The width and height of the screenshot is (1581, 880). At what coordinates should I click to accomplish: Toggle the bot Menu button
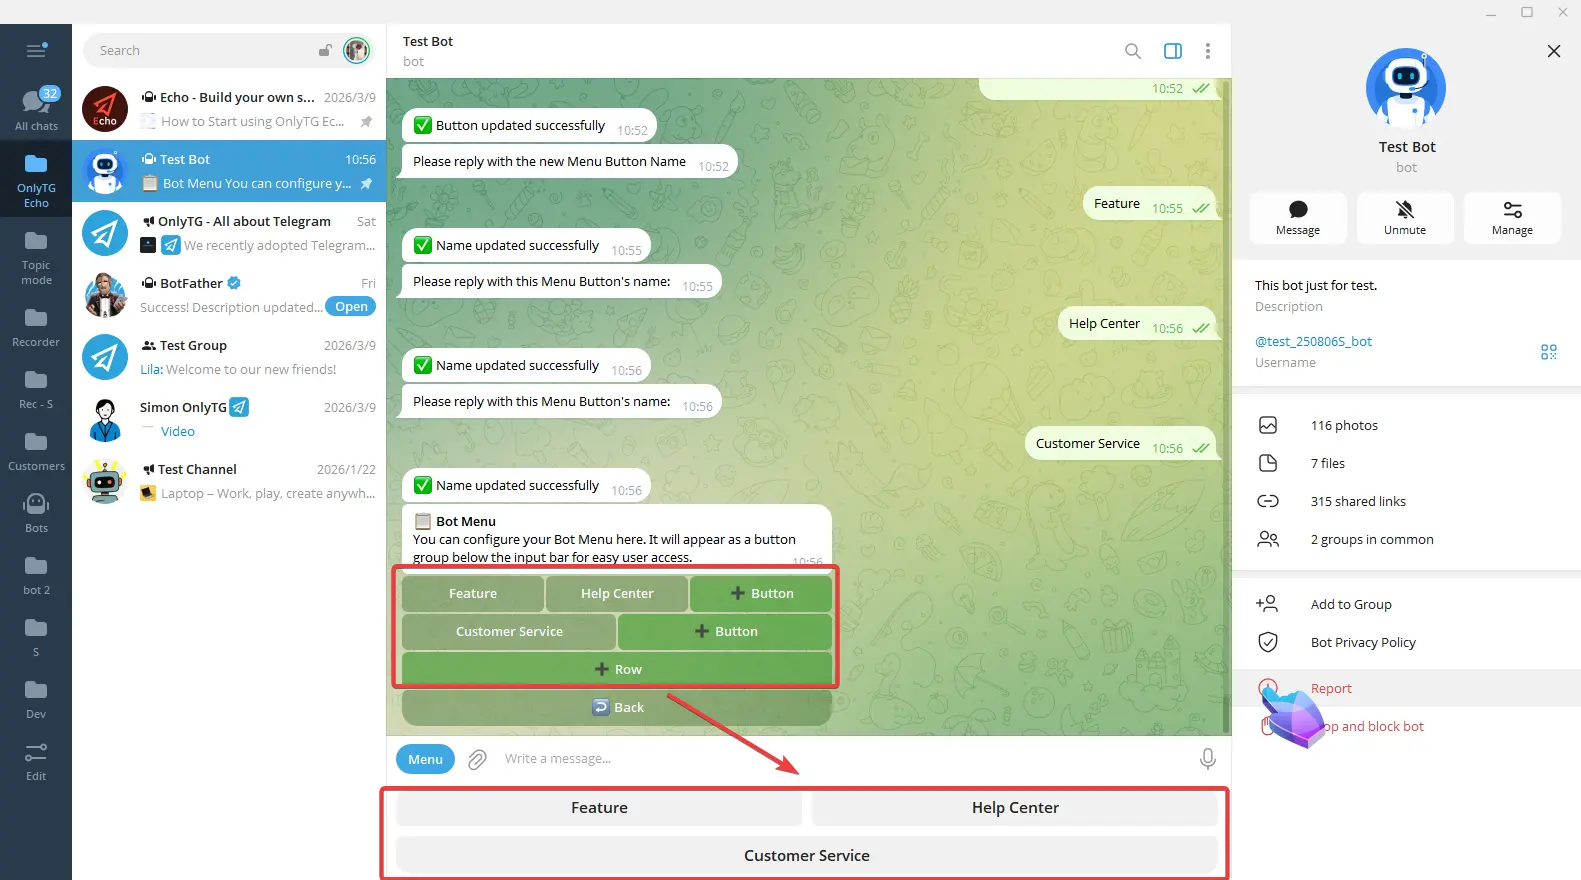(x=425, y=760)
